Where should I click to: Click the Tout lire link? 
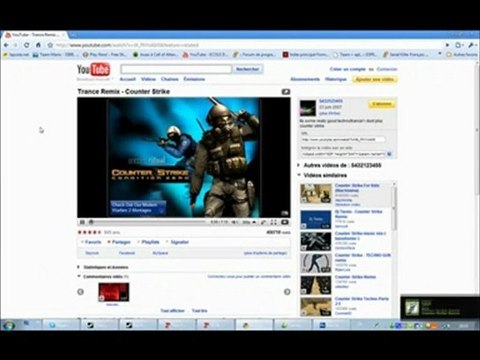click(199, 311)
